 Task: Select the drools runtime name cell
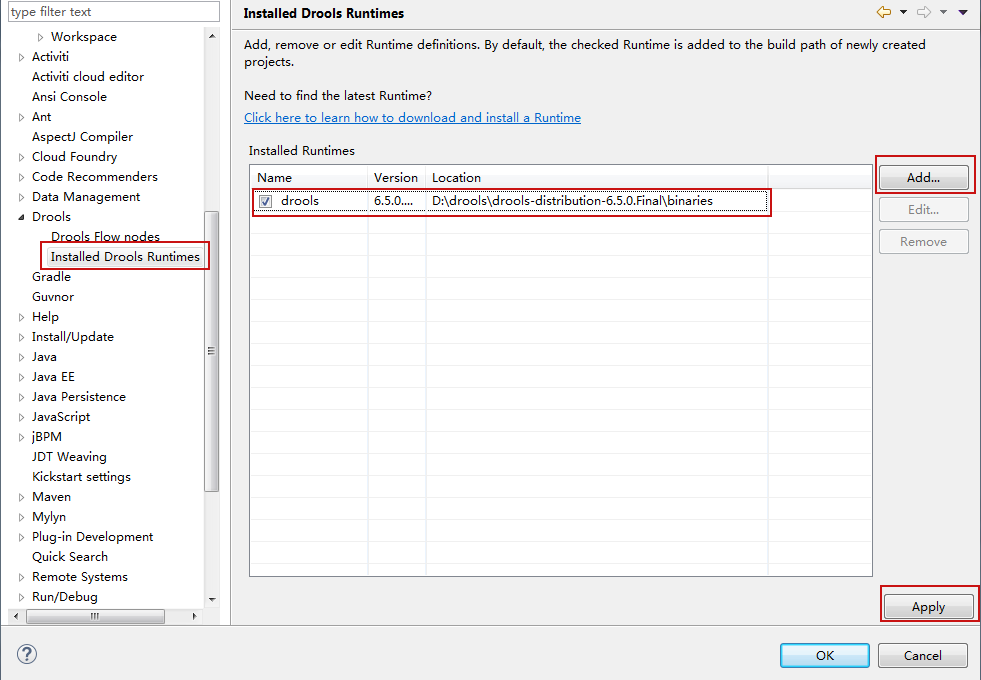click(x=300, y=201)
